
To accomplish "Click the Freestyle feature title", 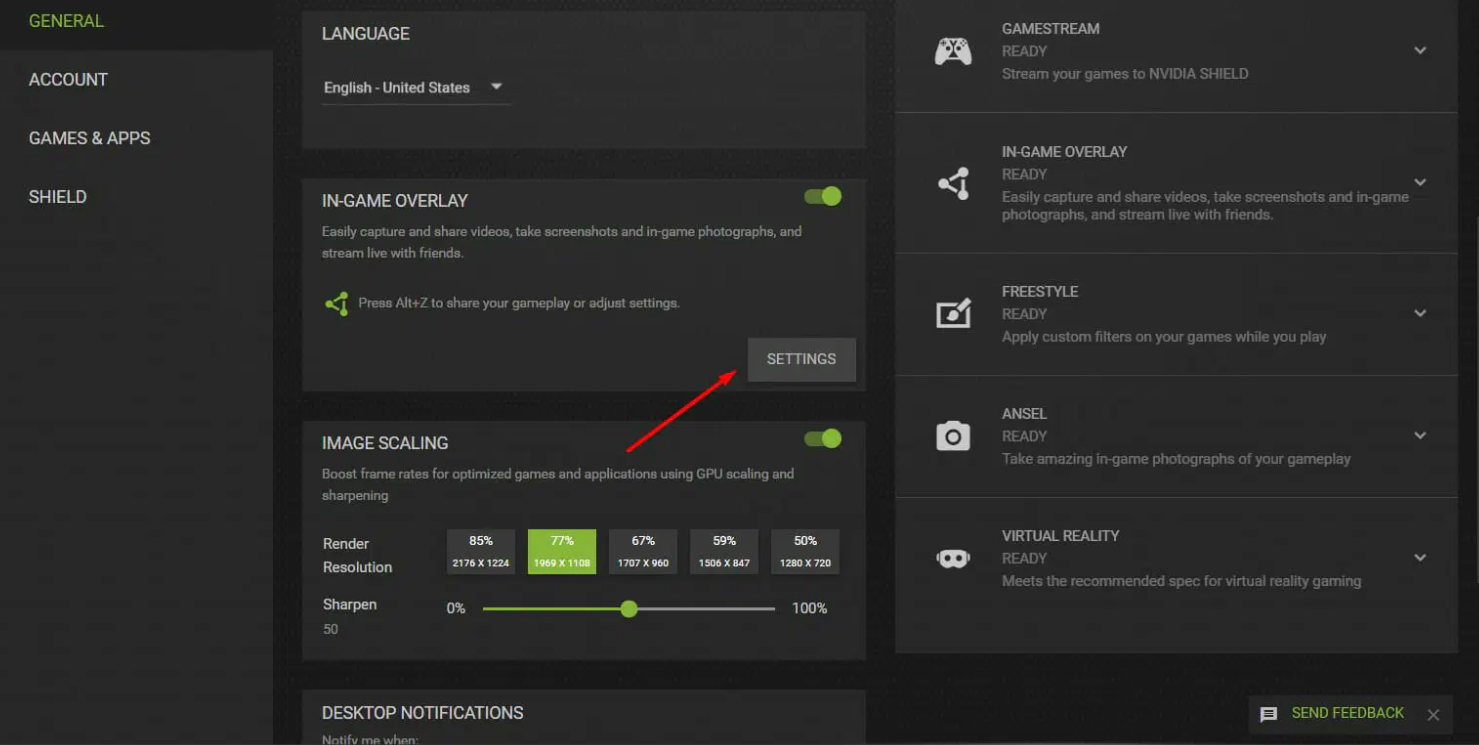I will tap(1040, 292).
